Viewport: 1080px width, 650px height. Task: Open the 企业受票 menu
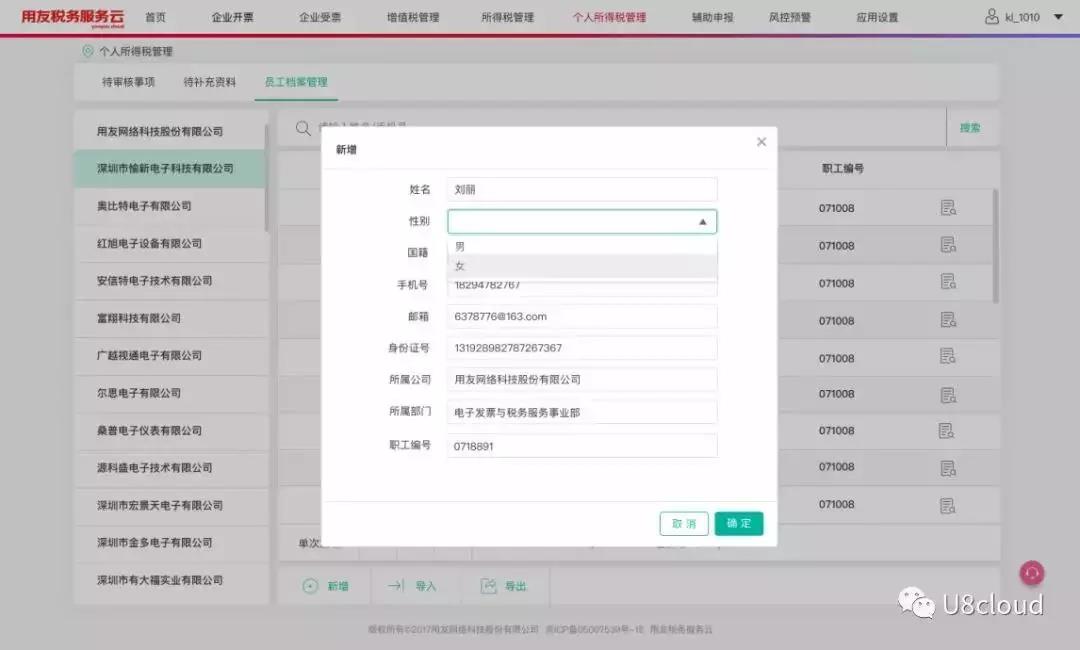pyautogui.click(x=320, y=17)
